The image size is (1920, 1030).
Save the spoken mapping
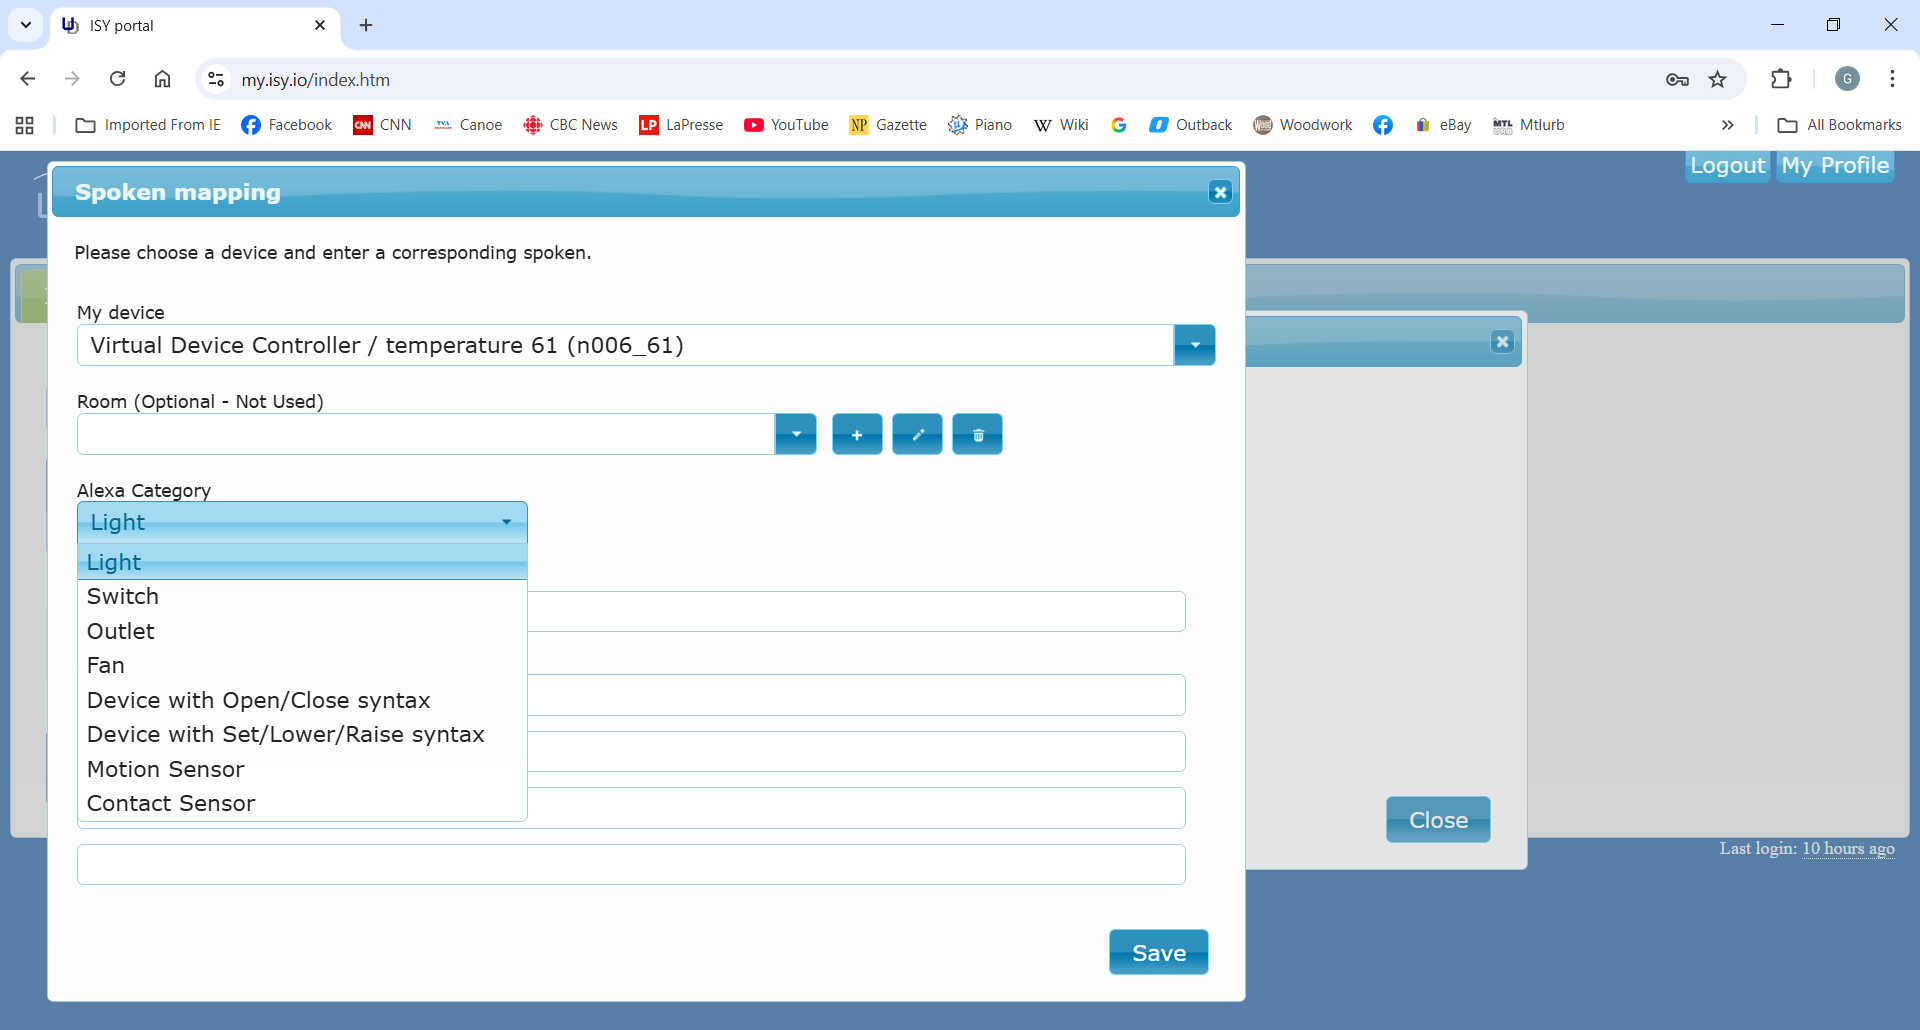[1158, 953]
